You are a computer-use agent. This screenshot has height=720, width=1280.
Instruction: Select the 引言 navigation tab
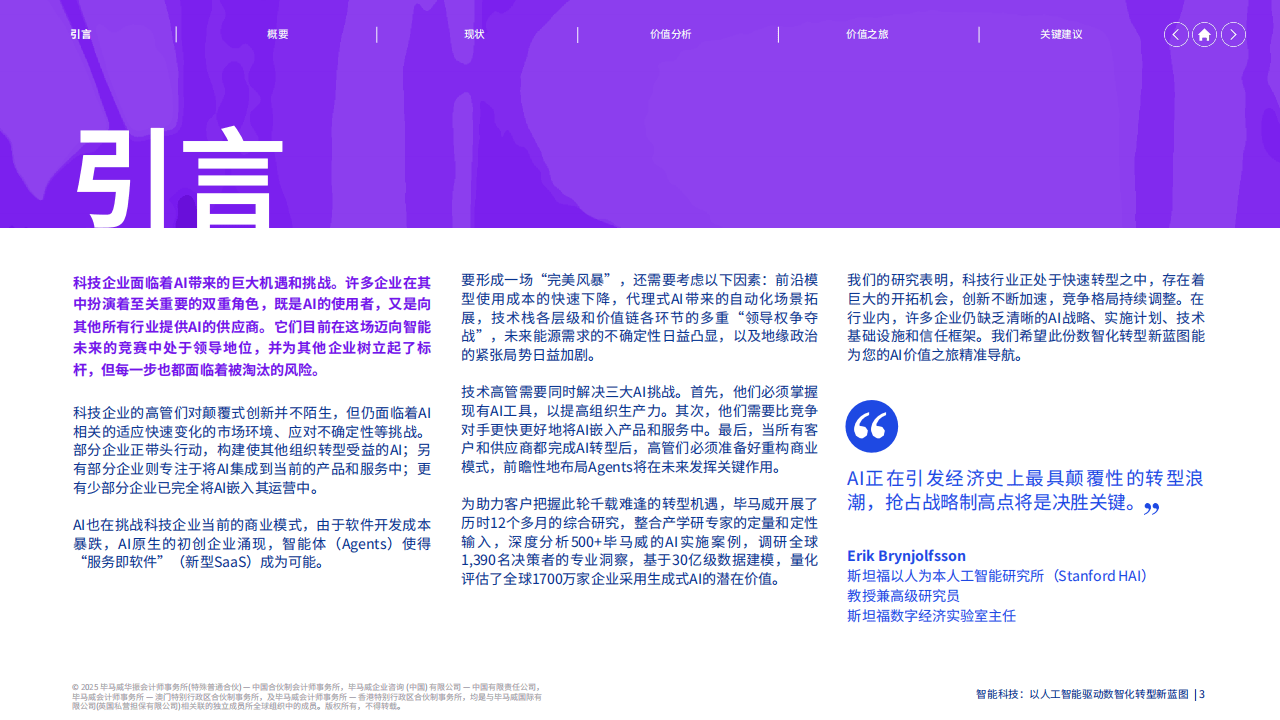[81, 34]
